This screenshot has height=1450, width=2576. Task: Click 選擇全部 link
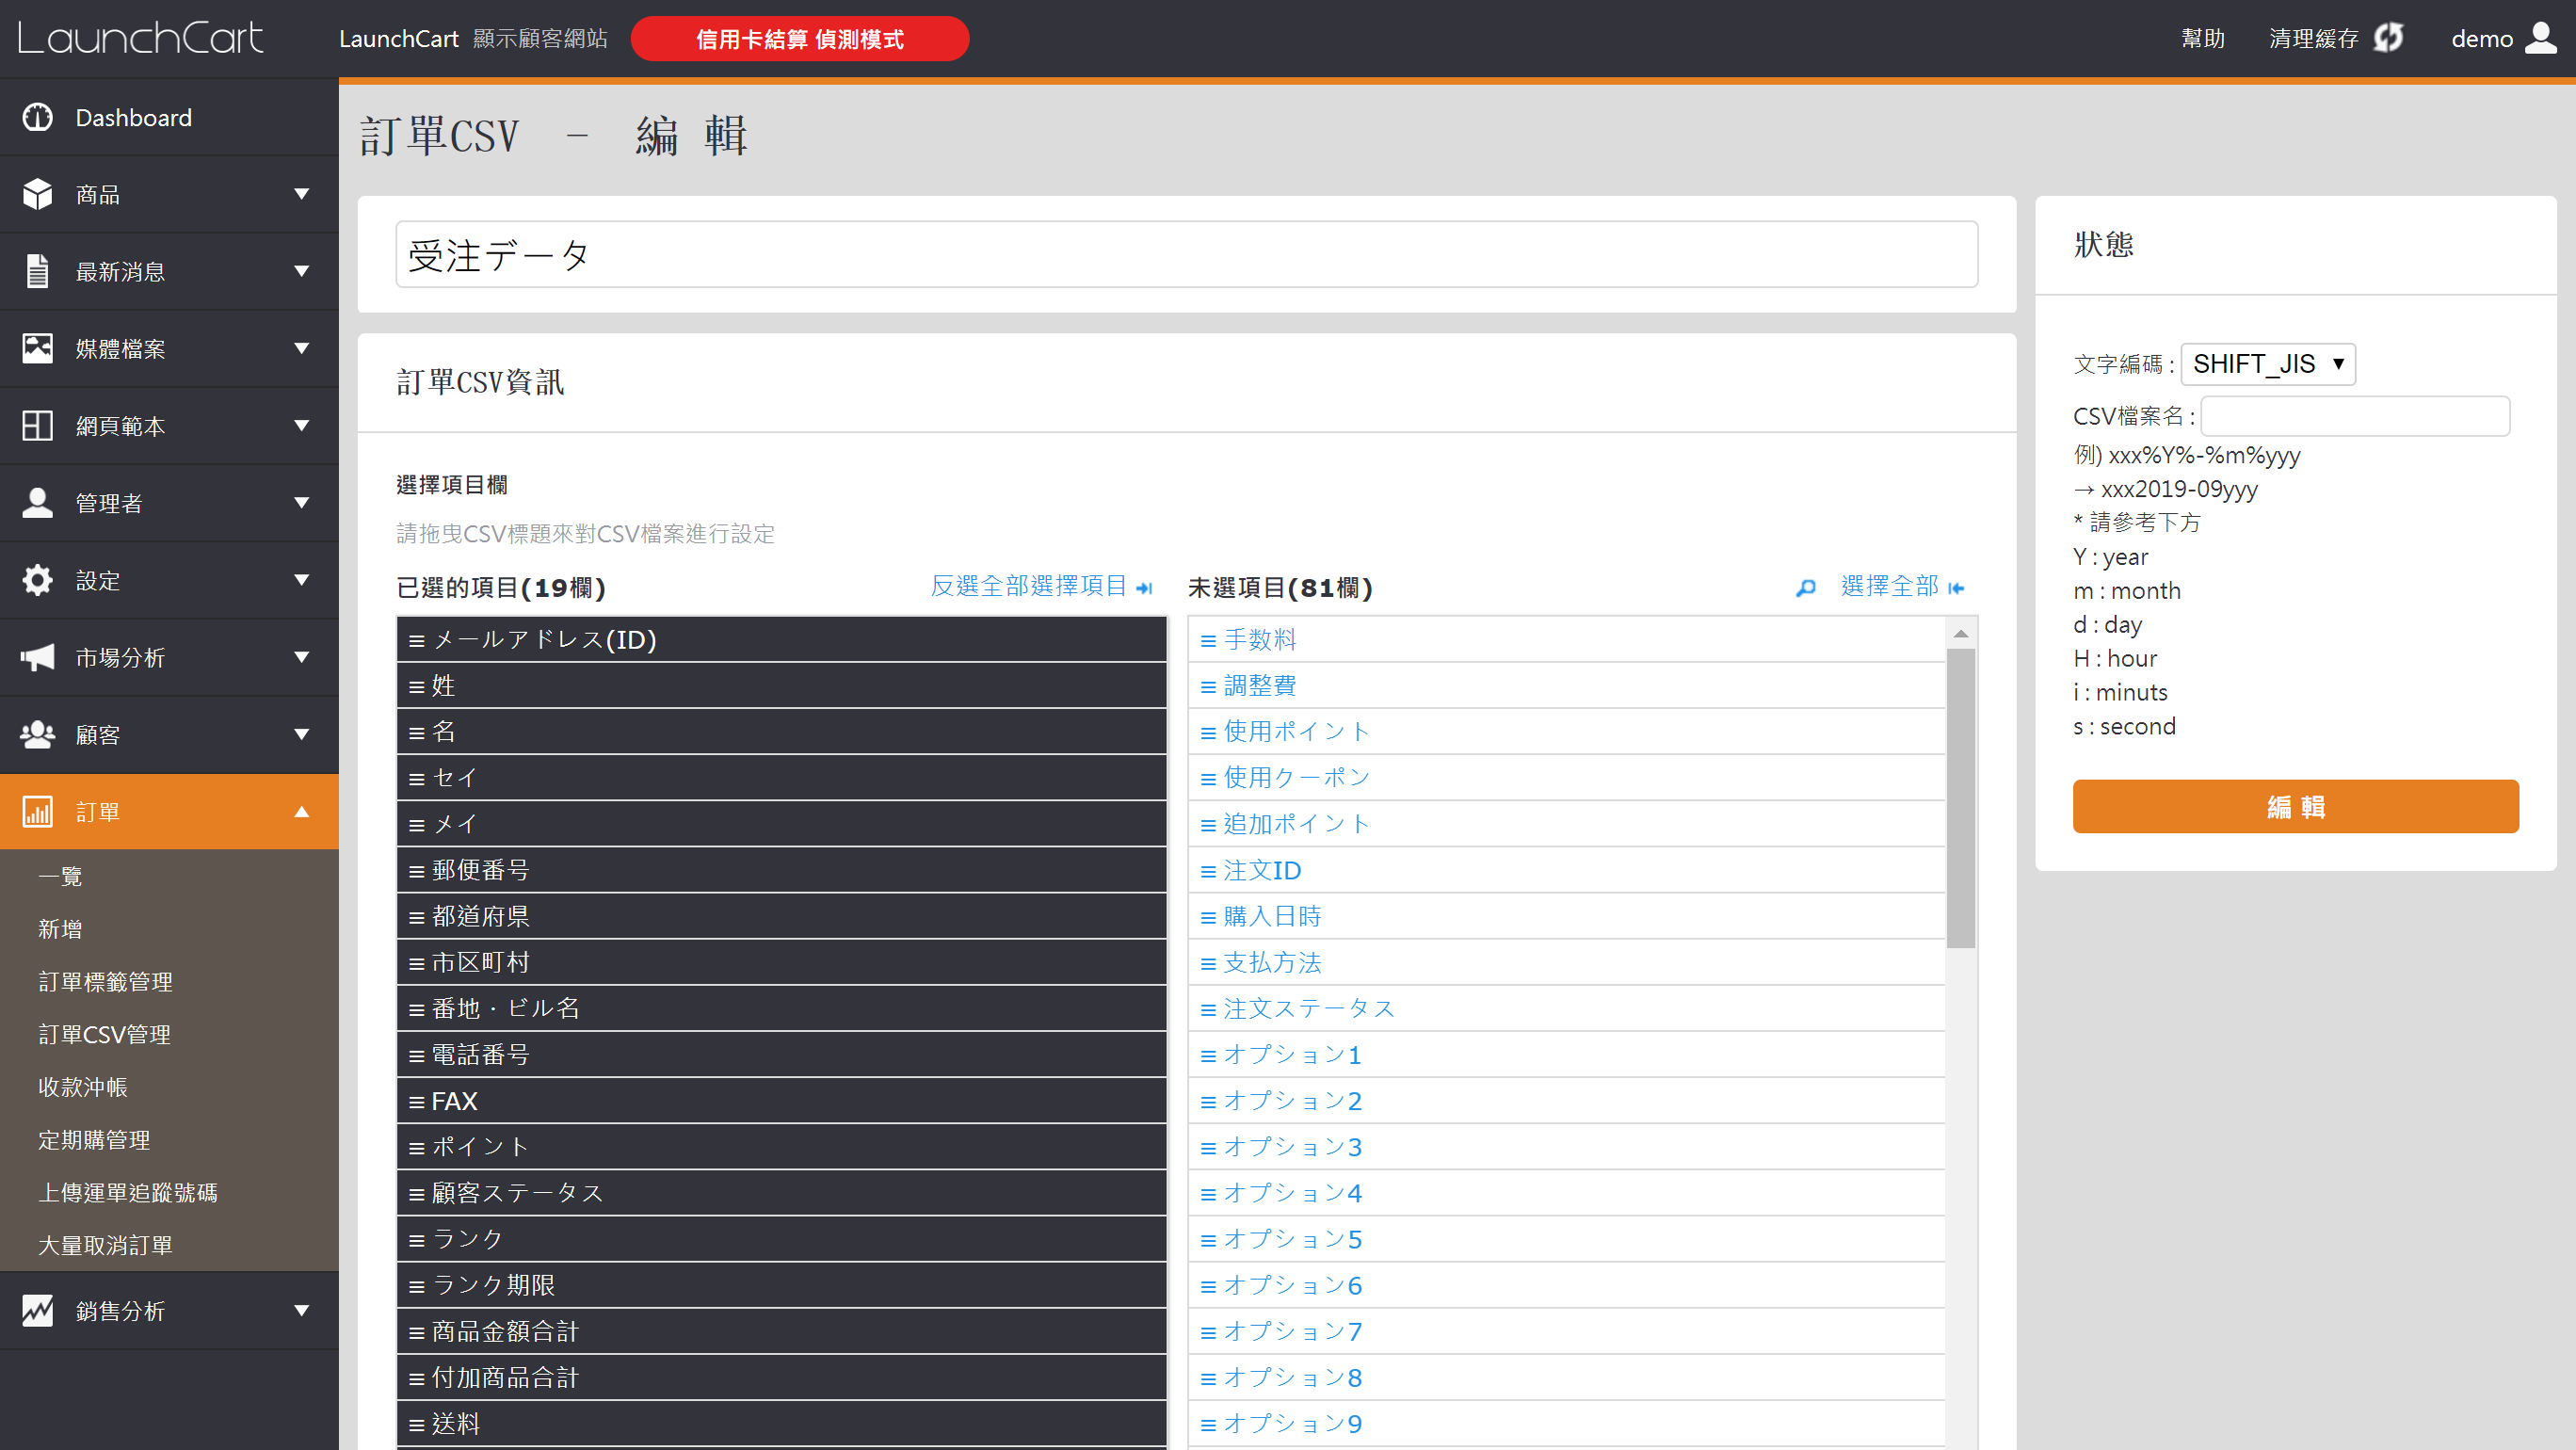pos(1889,586)
